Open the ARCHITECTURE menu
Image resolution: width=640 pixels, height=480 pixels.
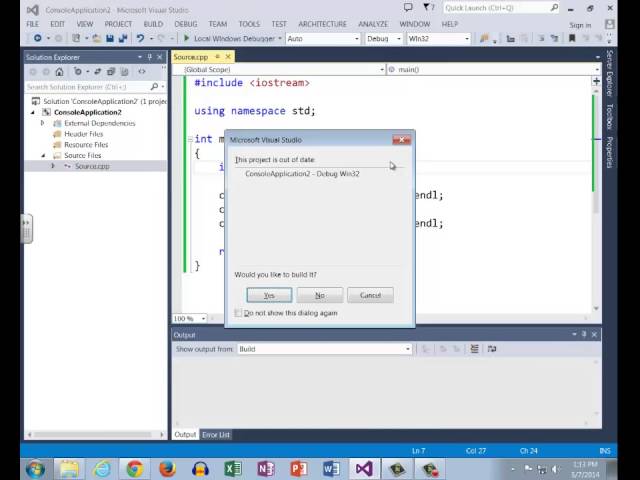tap(322, 24)
